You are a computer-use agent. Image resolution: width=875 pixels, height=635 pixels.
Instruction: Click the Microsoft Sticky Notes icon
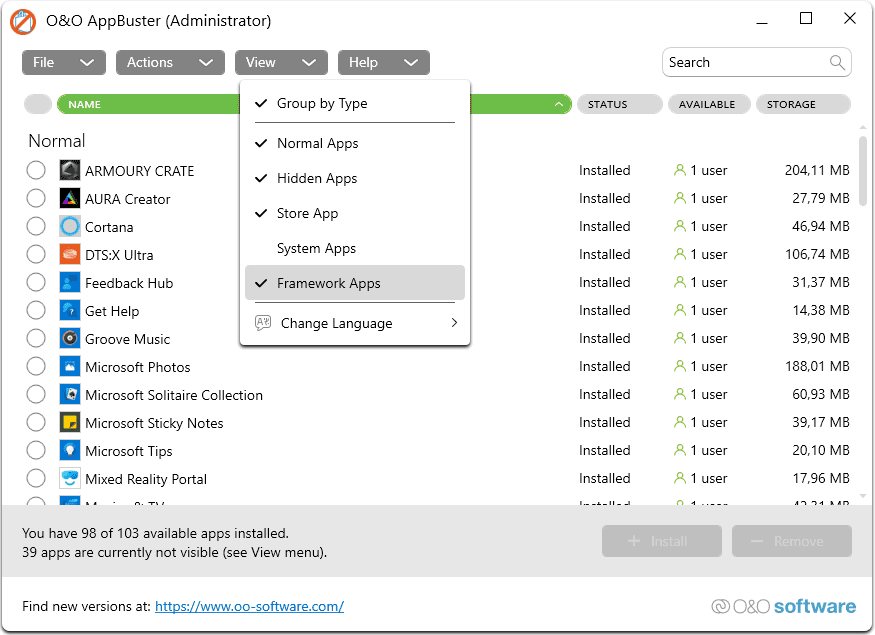[69, 422]
